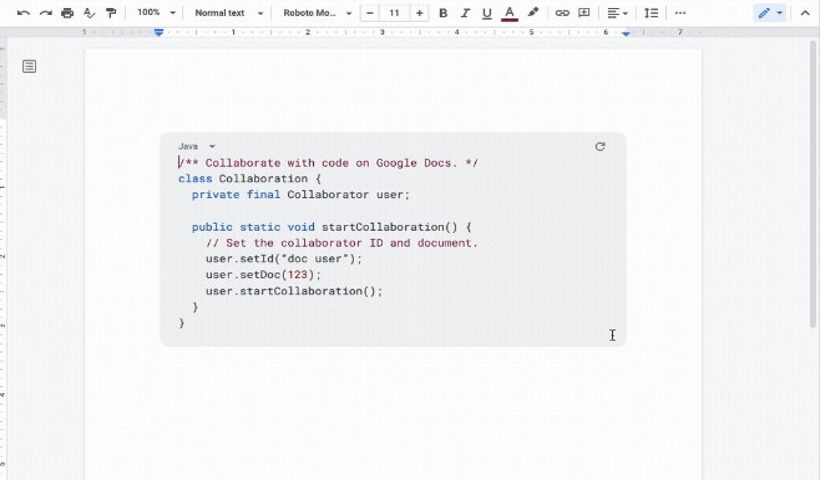The image size is (820, 480).
Task: Increase font size with plus button
Action: (419, 13)
